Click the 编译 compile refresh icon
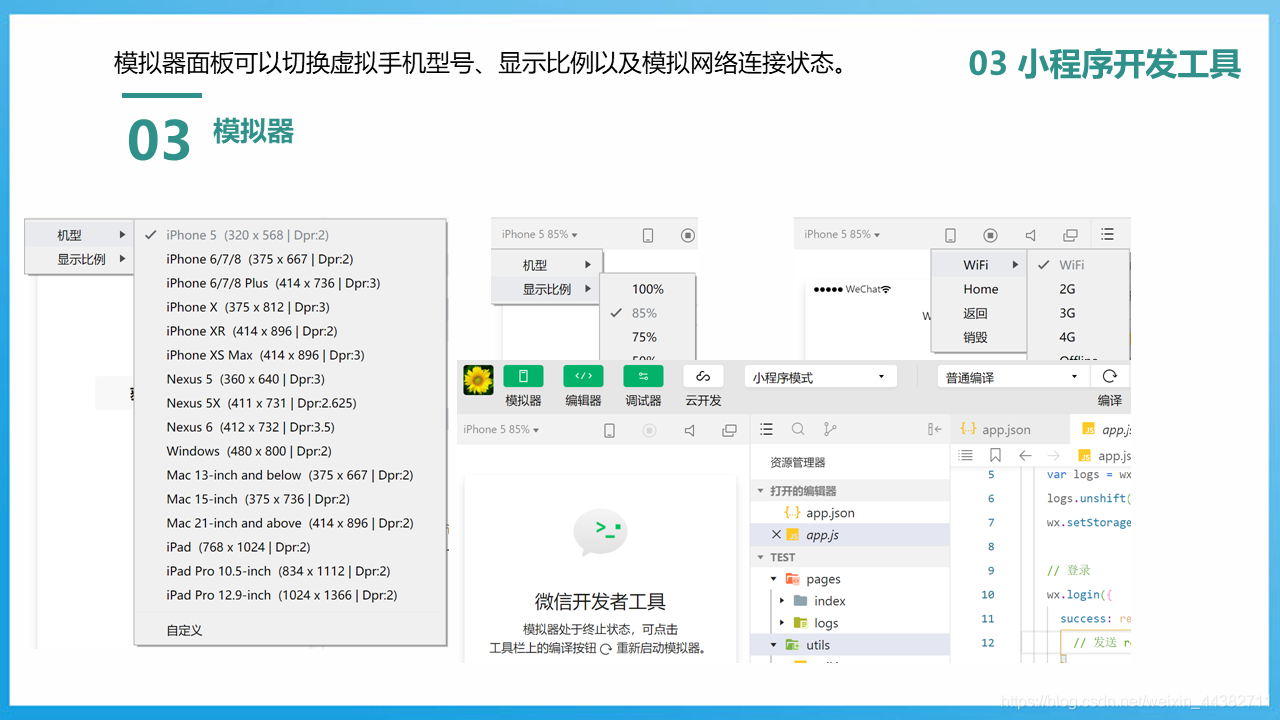The height and width of the screenshot is (720, 1280). 1109,376
